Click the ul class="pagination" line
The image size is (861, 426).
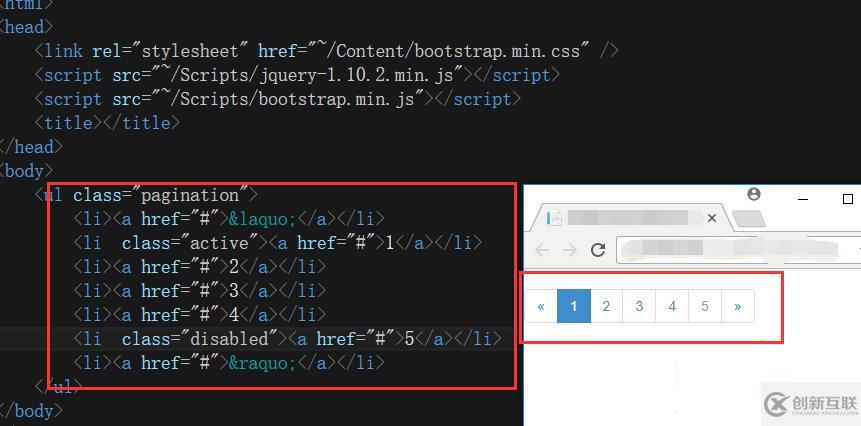click(x=146, y=195)
